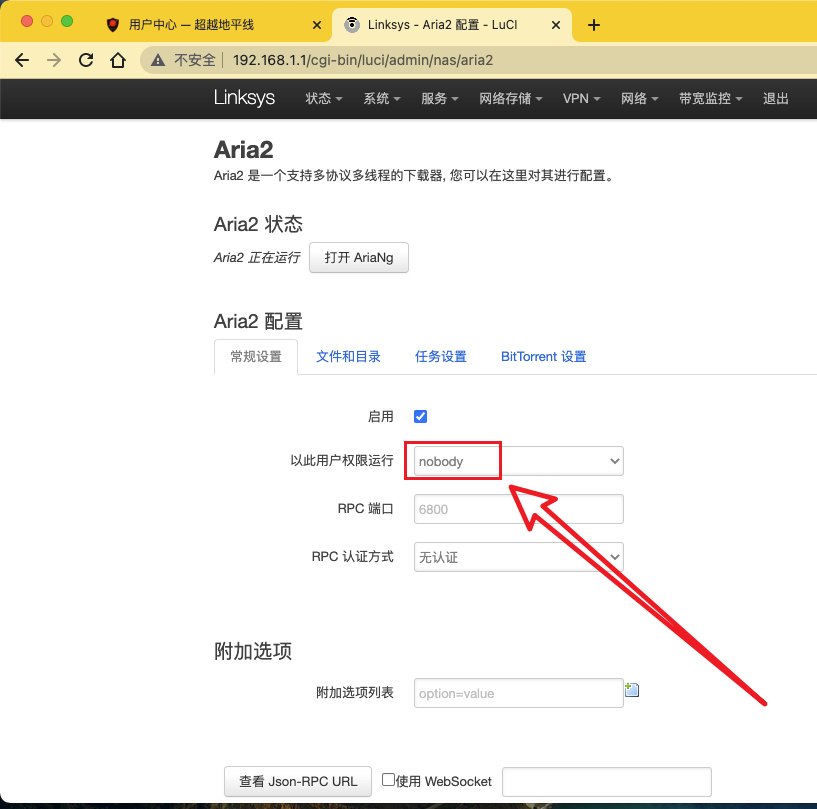This screenshot has height=809, width=817.
Task: Switch to the 任务设置 tab
Action: coord(441,357)
